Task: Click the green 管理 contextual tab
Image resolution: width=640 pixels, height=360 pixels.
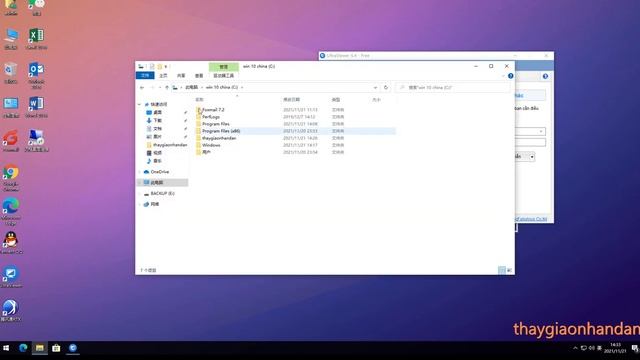Action: point(224,67)
